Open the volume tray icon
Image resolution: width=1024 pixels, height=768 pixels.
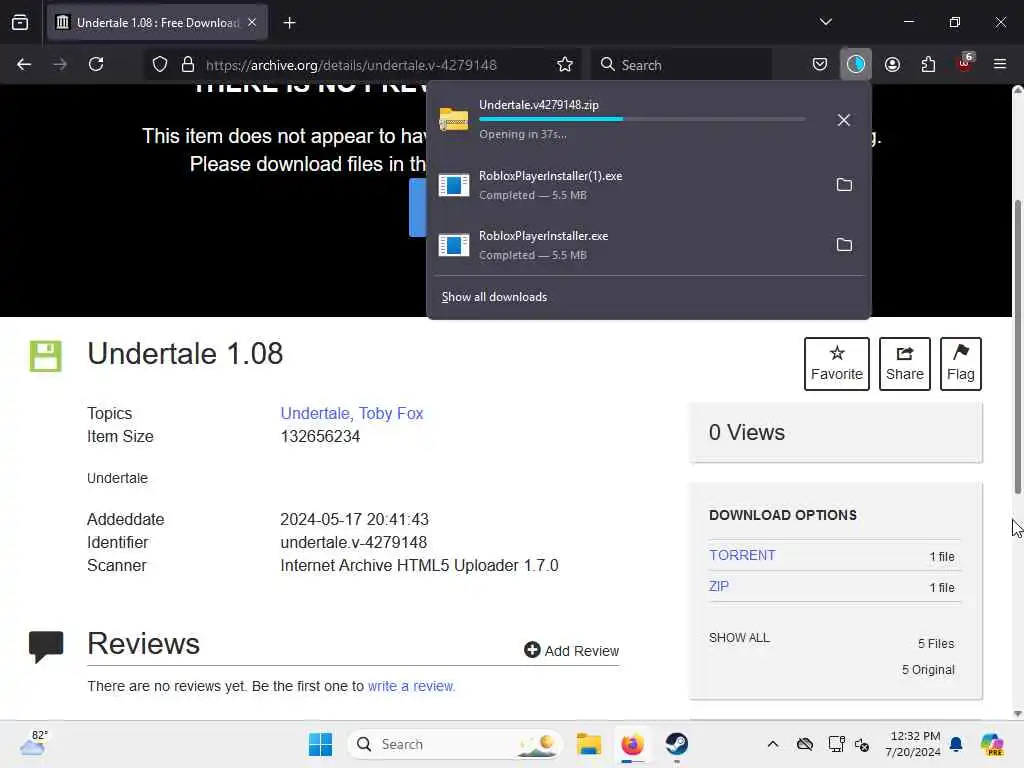tap(862, 744)
